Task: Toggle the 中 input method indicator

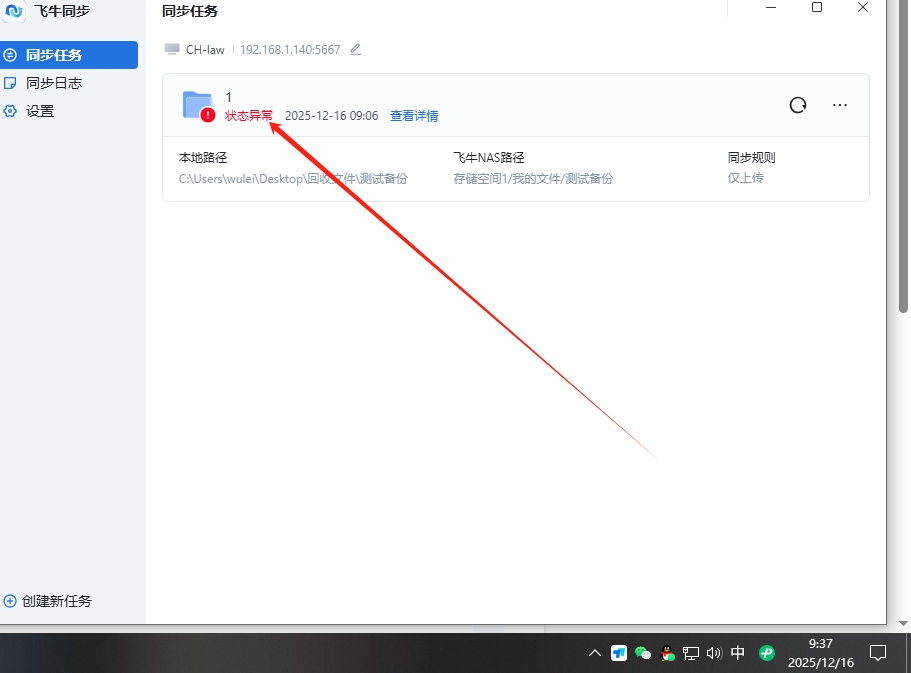Action: click(x=737, y=653)
